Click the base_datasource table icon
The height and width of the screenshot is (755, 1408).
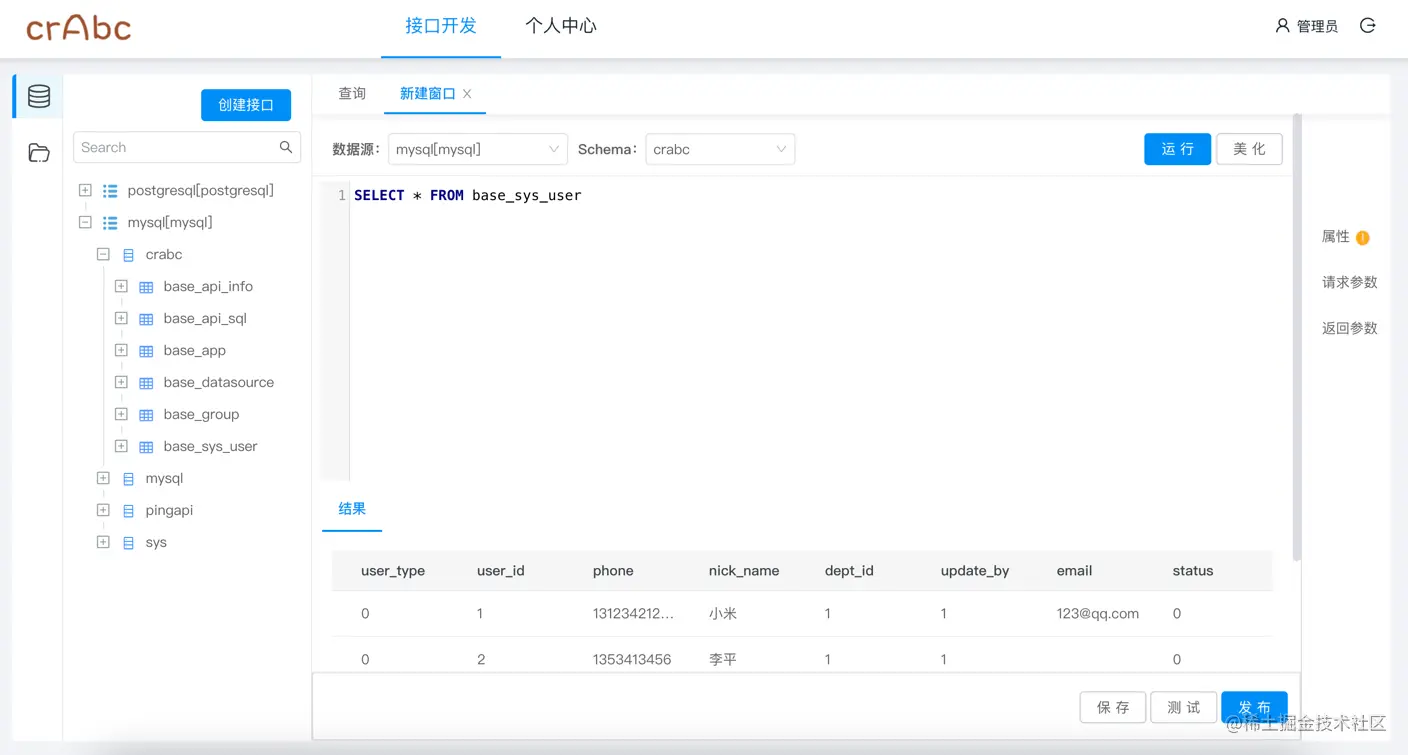tap(146, 383)
